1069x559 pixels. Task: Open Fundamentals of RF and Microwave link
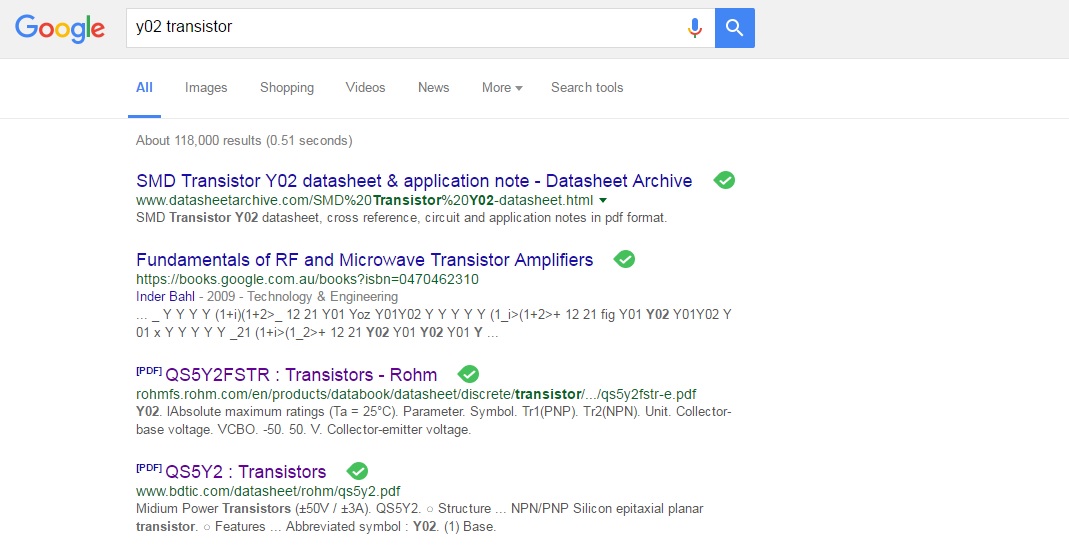coord(365,260)
